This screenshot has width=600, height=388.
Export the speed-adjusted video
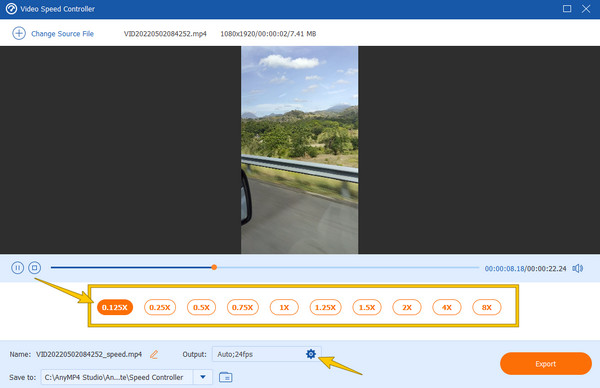546,364
